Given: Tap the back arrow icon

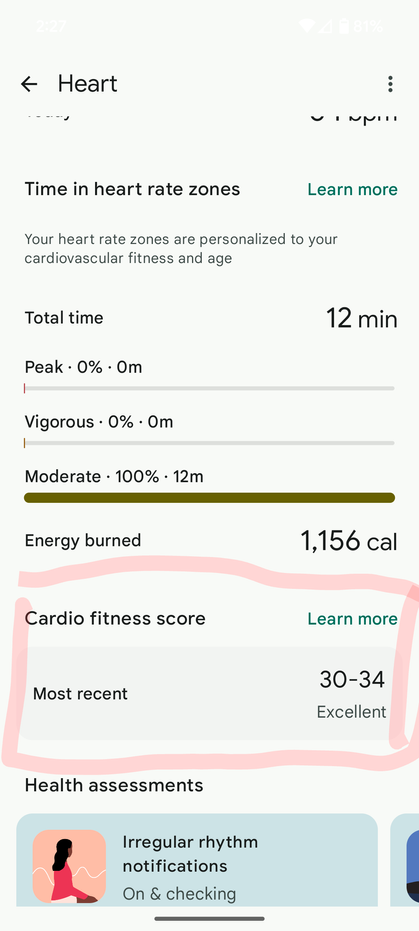Looking at the screenshot, I should (x=29, y=84).
